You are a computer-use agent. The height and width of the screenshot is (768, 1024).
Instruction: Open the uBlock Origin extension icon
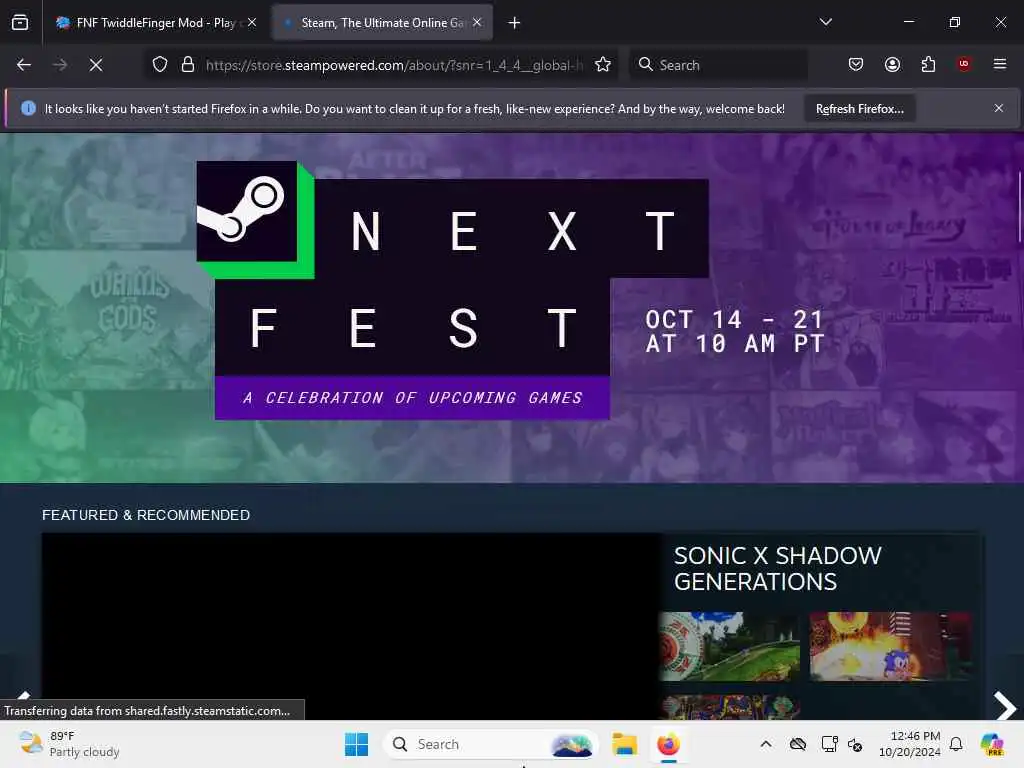coord(964,64)
